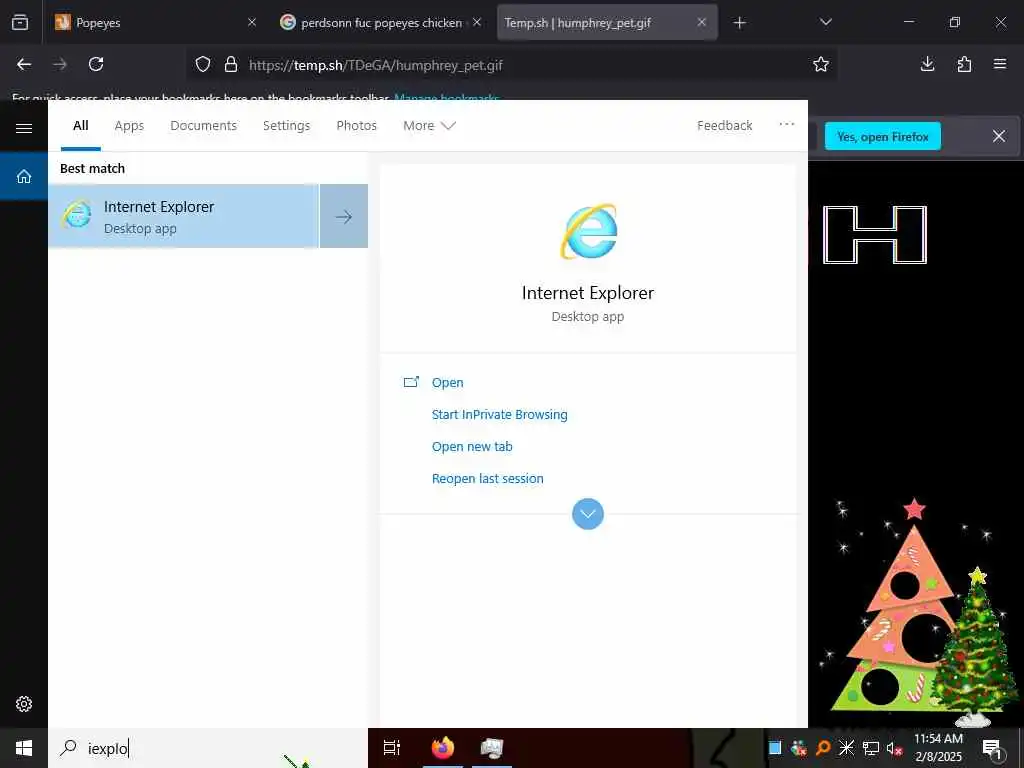Switch to Firefox on the taskbar

443,748
